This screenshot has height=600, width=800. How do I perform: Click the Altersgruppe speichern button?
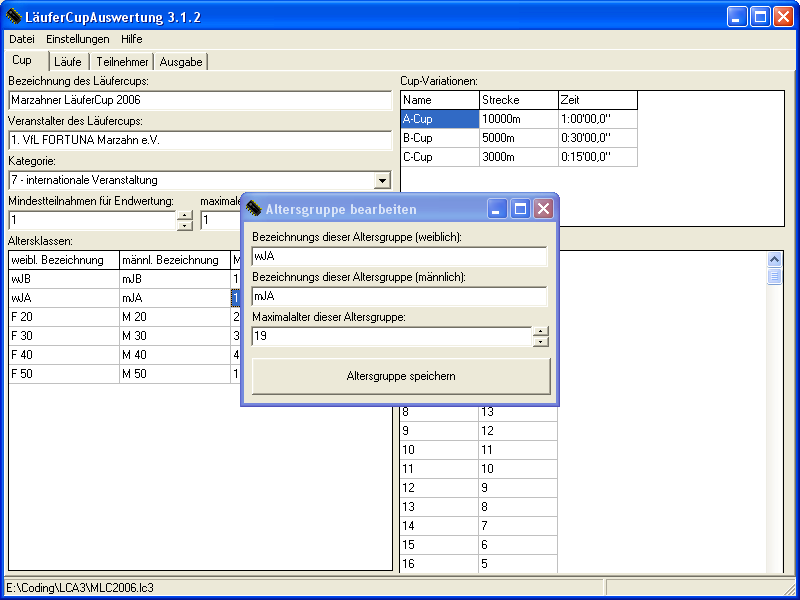click(401, 376)
